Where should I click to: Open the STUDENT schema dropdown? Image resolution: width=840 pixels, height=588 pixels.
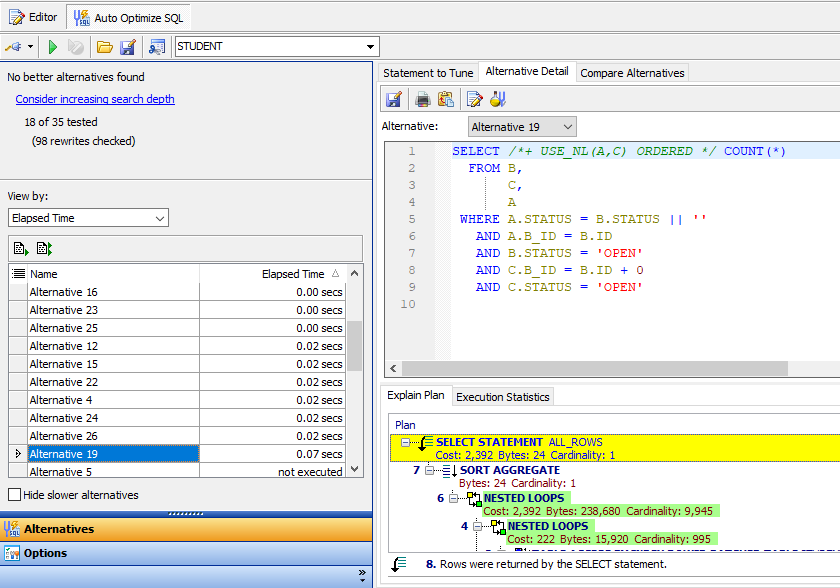tap(370, 47)
